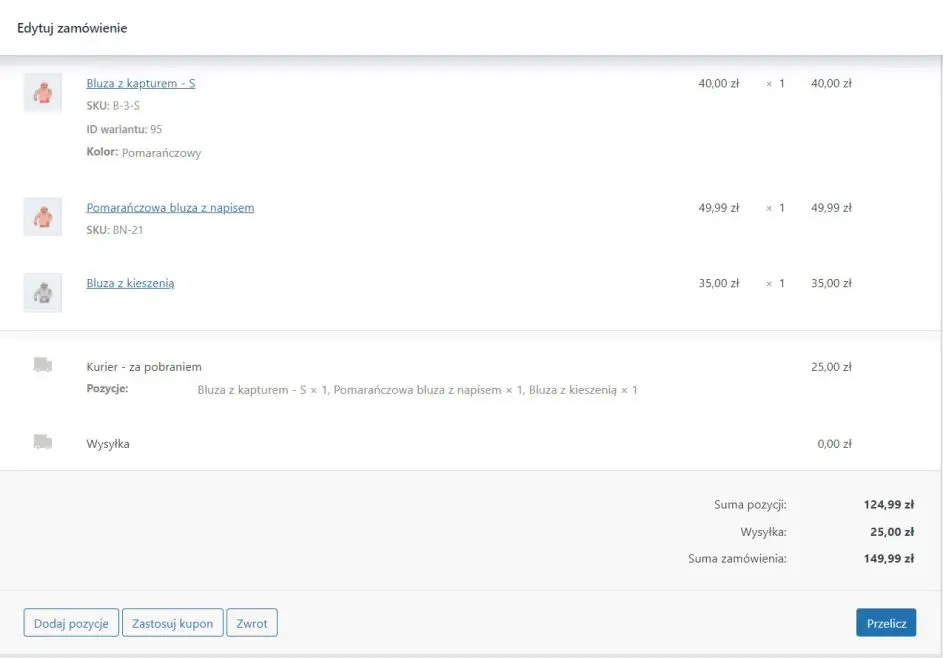Open the Bluza z kieszenią product link
Image resolution: width=943 pixels, height=658 pixels.
tap(130, 283)
